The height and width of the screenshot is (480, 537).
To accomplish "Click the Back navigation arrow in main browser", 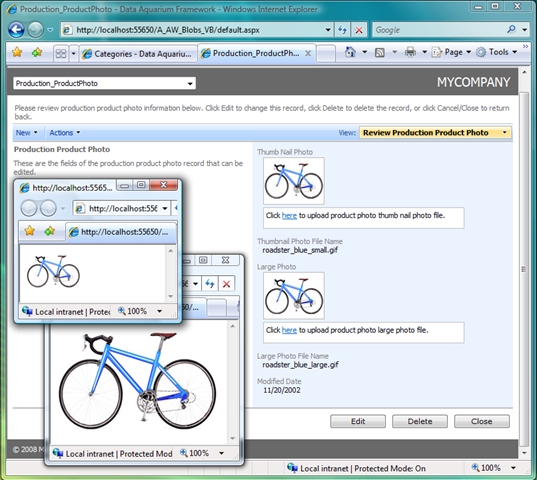I will pos(16,30).
